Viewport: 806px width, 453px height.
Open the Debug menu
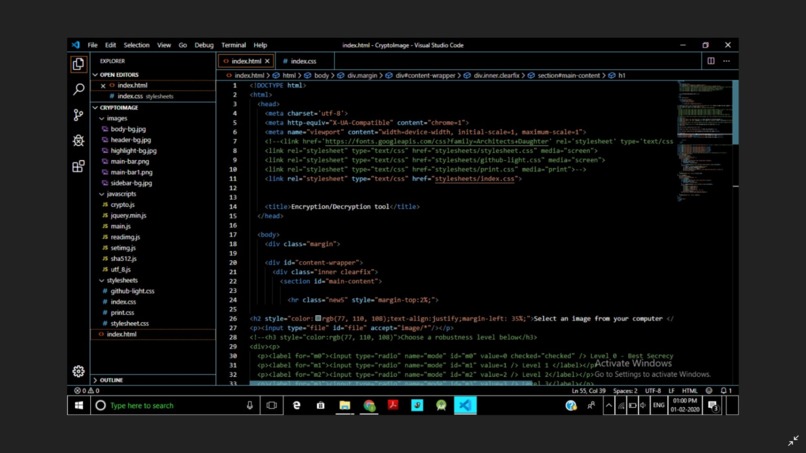point(204,45)
